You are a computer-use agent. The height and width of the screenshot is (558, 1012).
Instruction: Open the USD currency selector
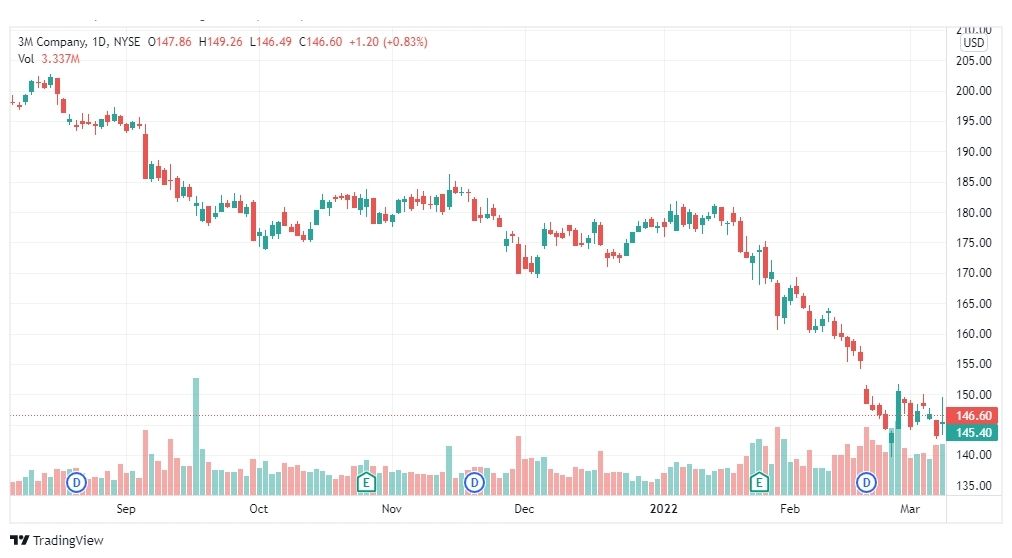pos(973,43)
